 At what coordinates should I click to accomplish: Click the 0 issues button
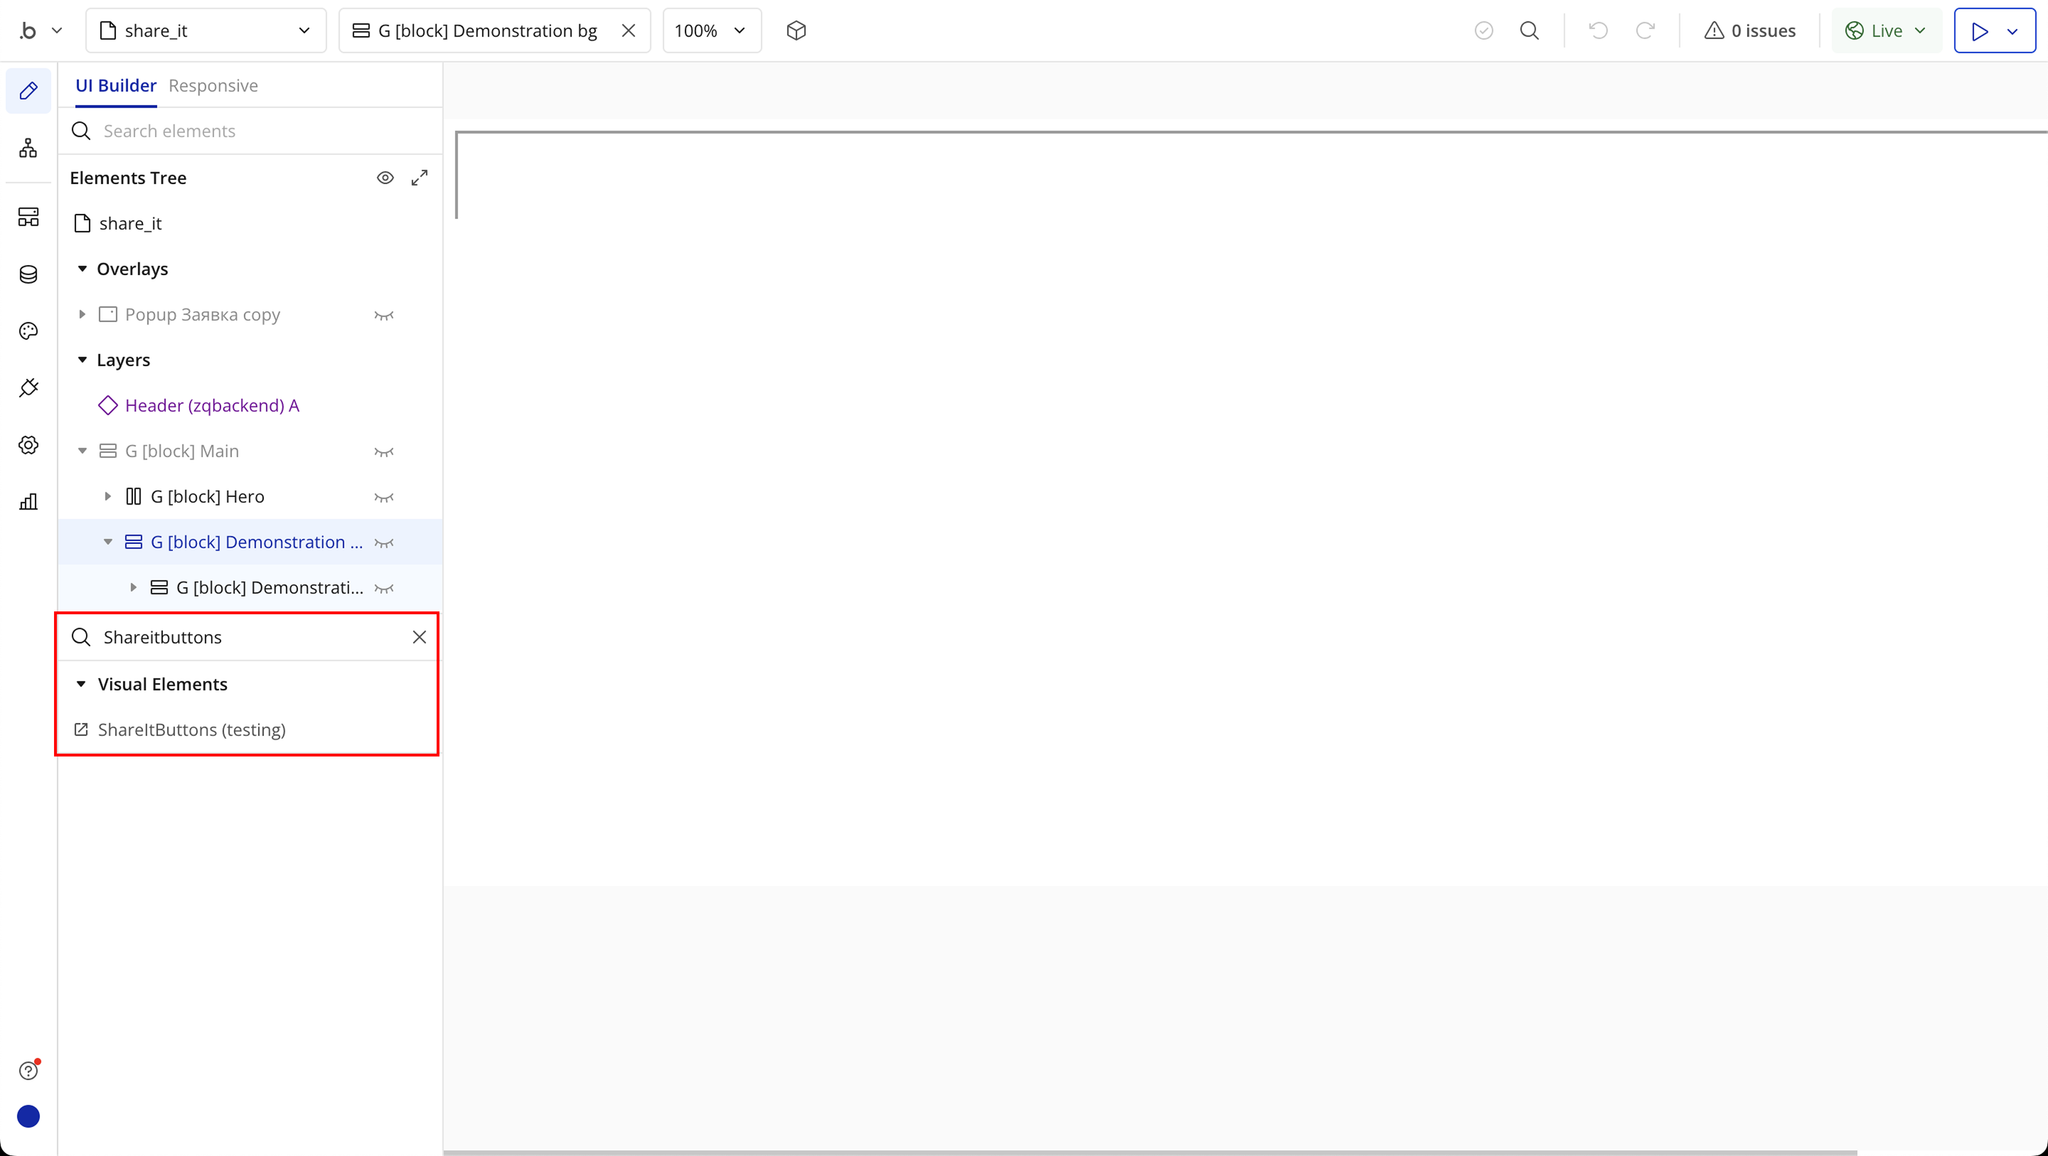[1750, 31]
